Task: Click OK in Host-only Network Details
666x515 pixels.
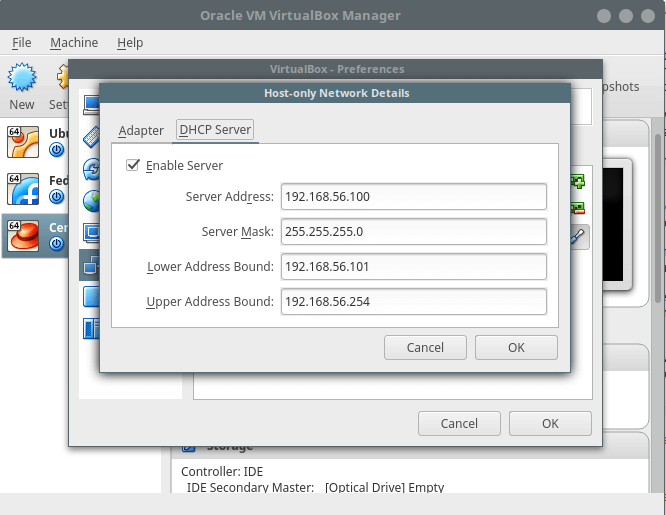Action: [x=515, y=348]
